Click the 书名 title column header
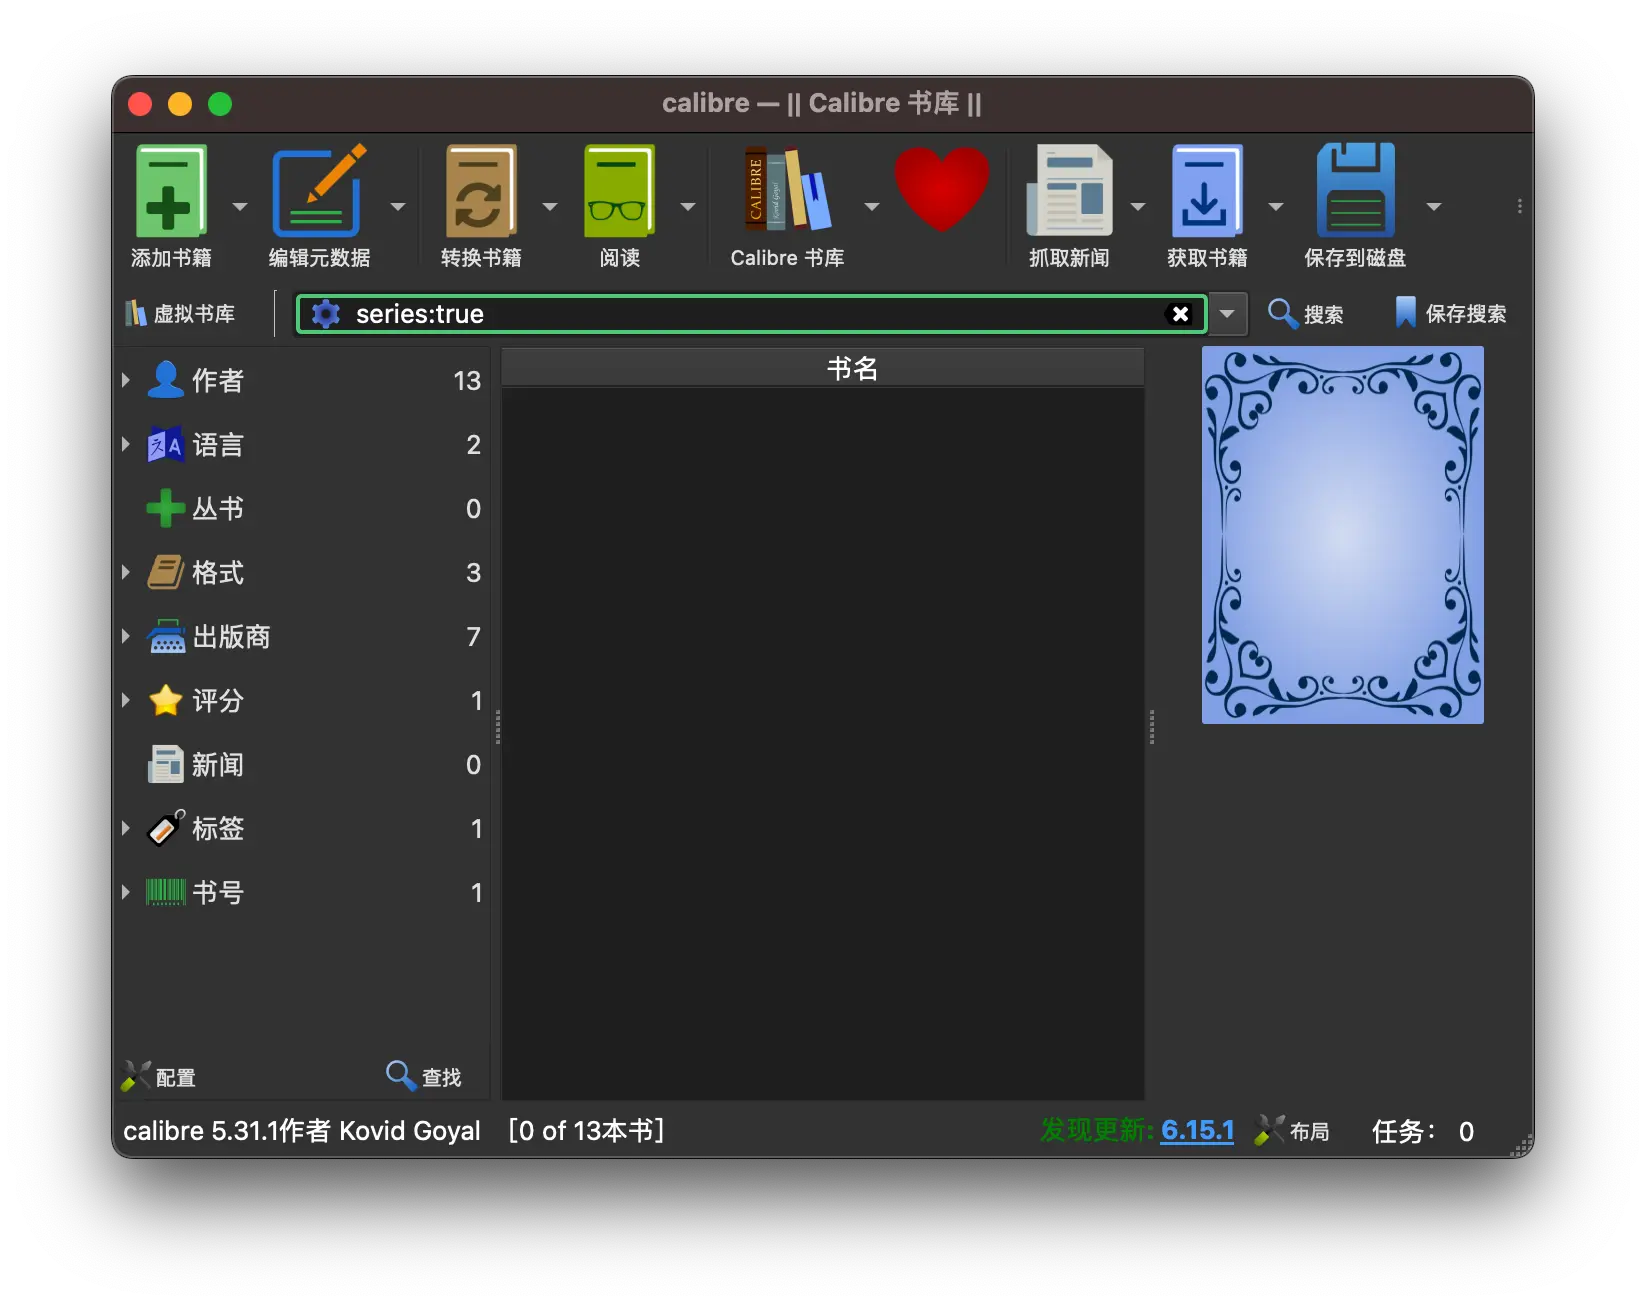1646x1306 pixels. click(823, 368)
